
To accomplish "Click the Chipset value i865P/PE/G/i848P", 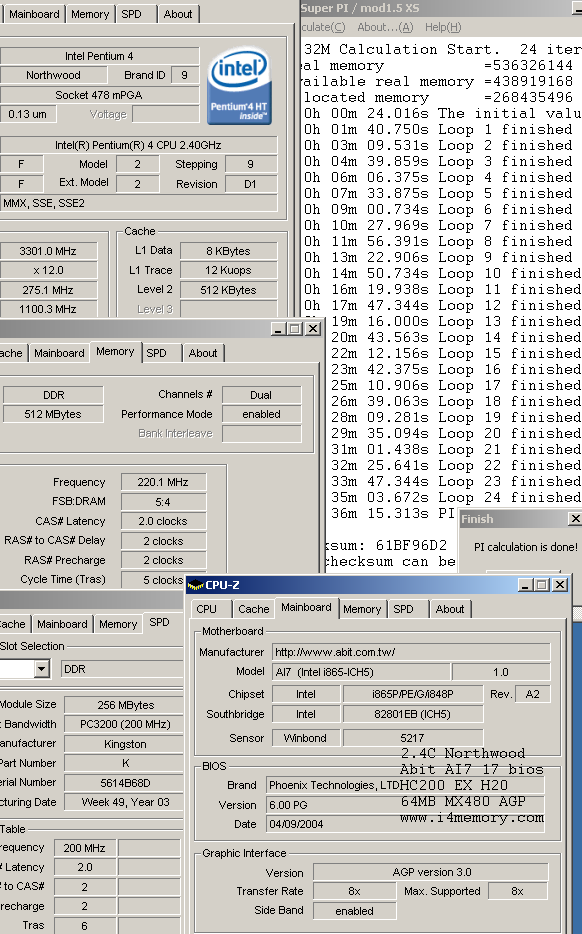I will click(412, 694).
